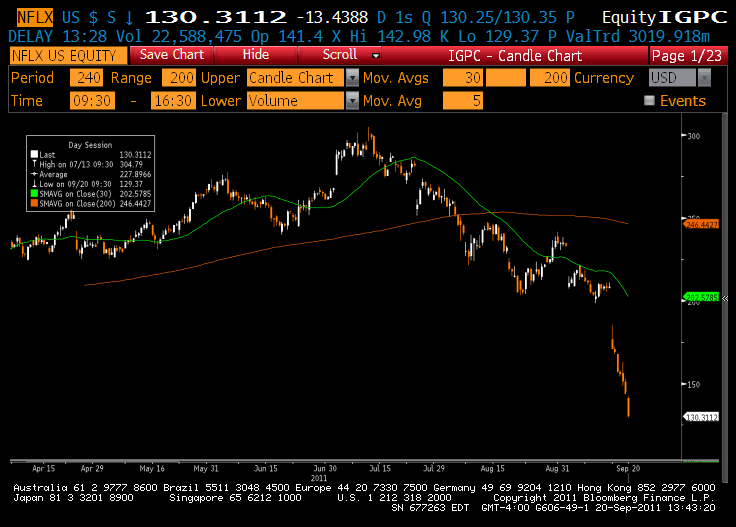Click the green SMAVG(30) legend swatch
Screen dimensions: 736x527
pyautogui.click(x=34, y=194)
